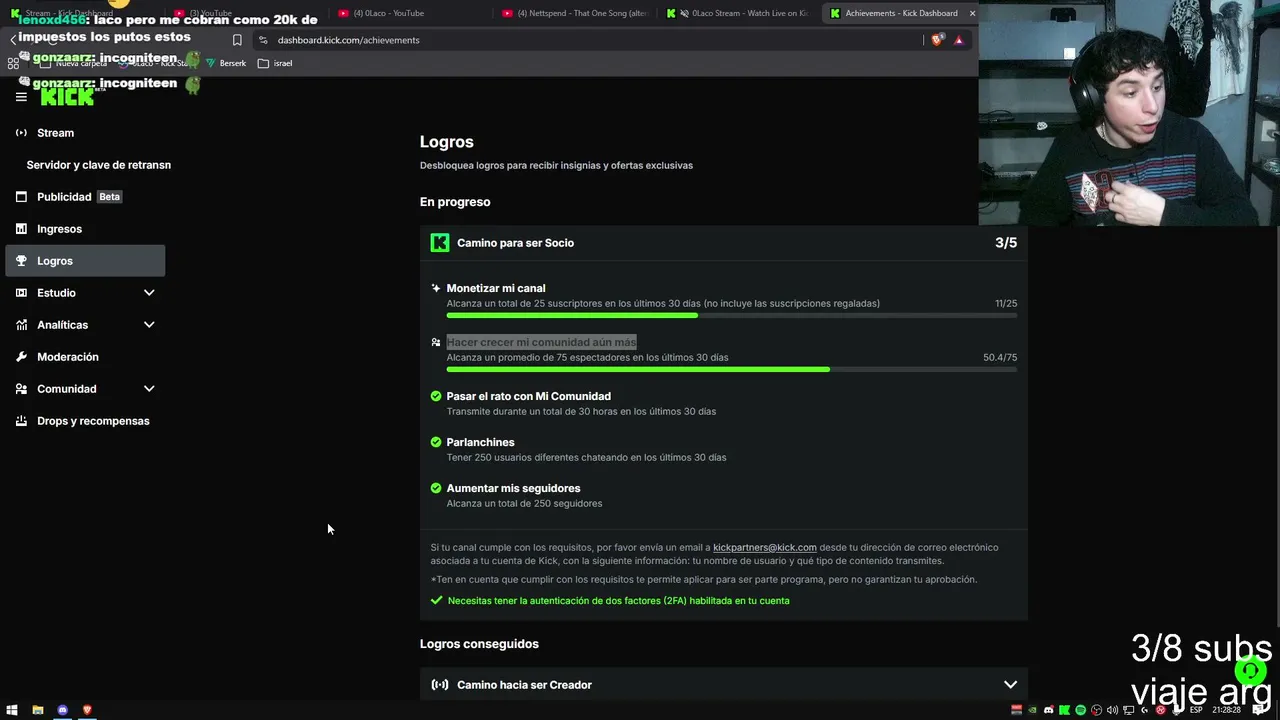Click the green check beside Parlanchines
The image size is (1280, 720).
tap(436, 442)
